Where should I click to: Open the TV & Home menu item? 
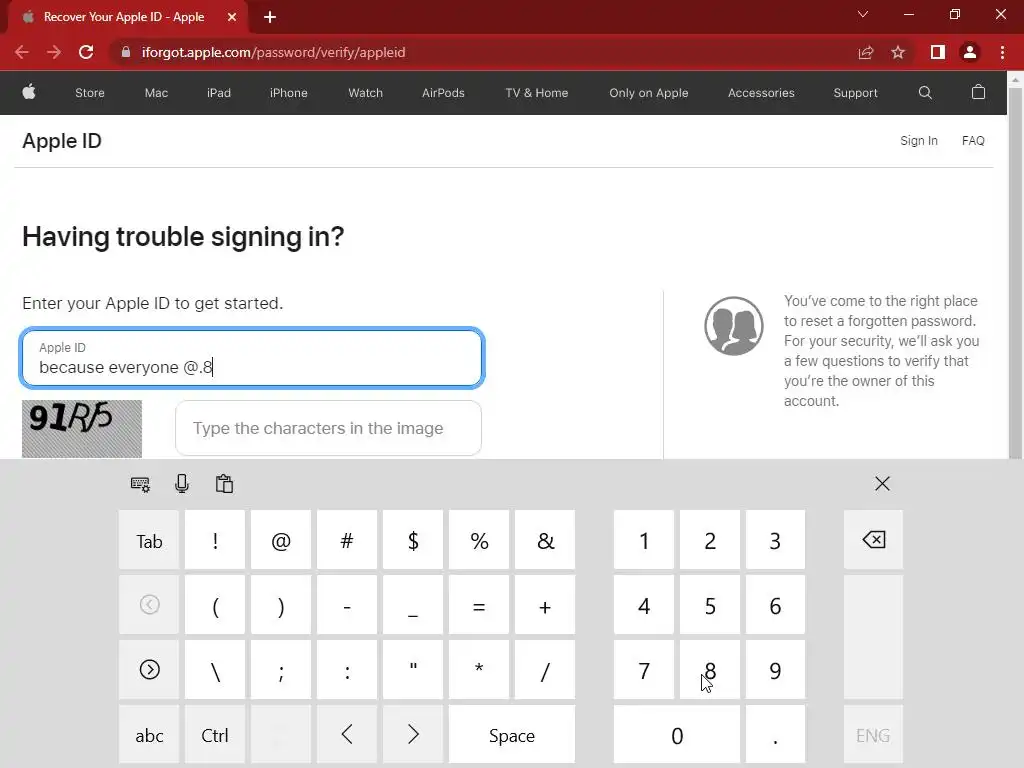537,93
